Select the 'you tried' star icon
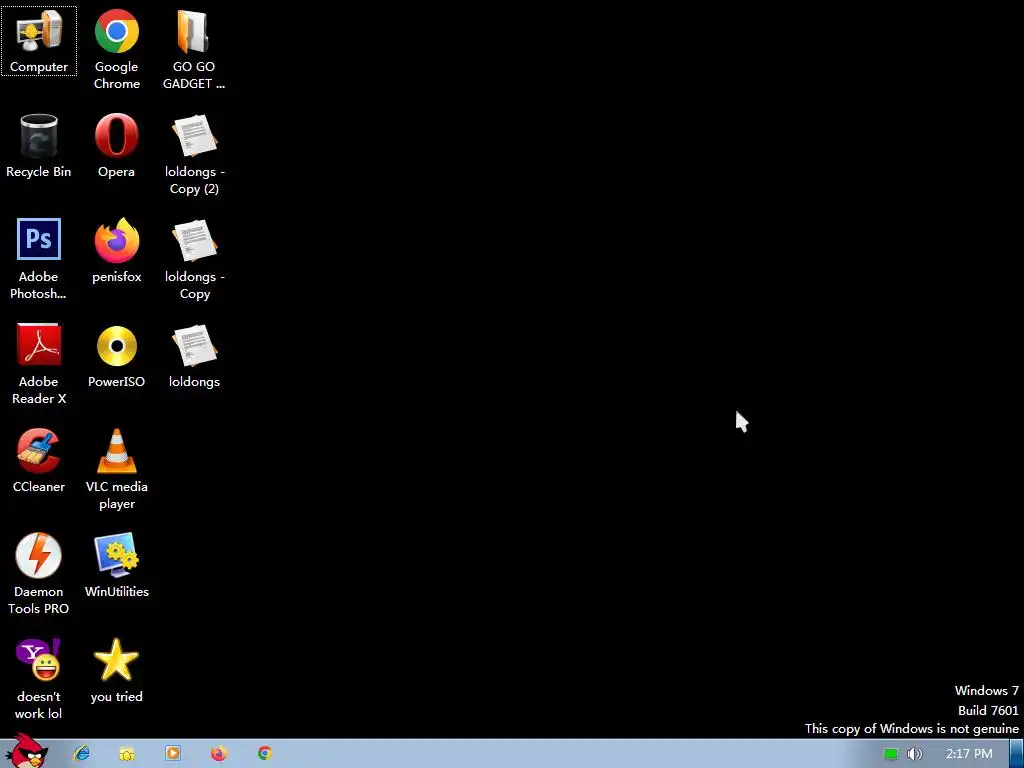The image size is (1024, 768). pos(116,671)
